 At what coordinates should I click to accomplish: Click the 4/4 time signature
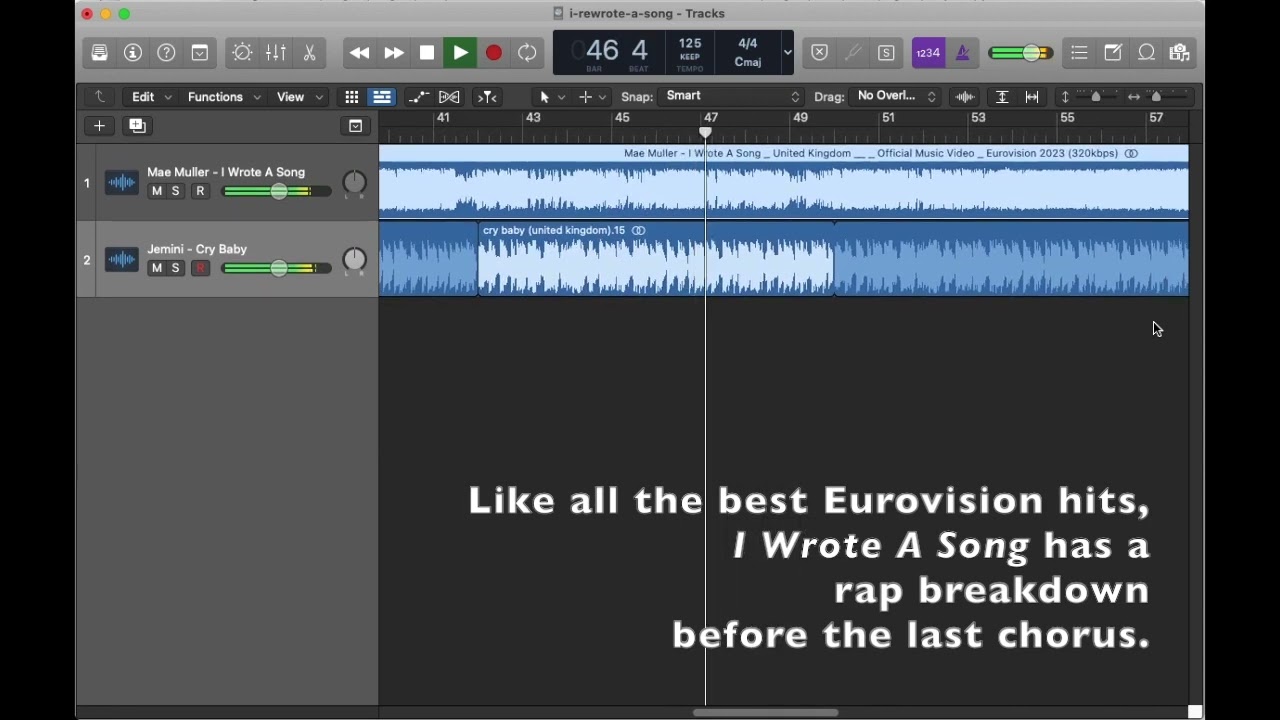[747, 44]
